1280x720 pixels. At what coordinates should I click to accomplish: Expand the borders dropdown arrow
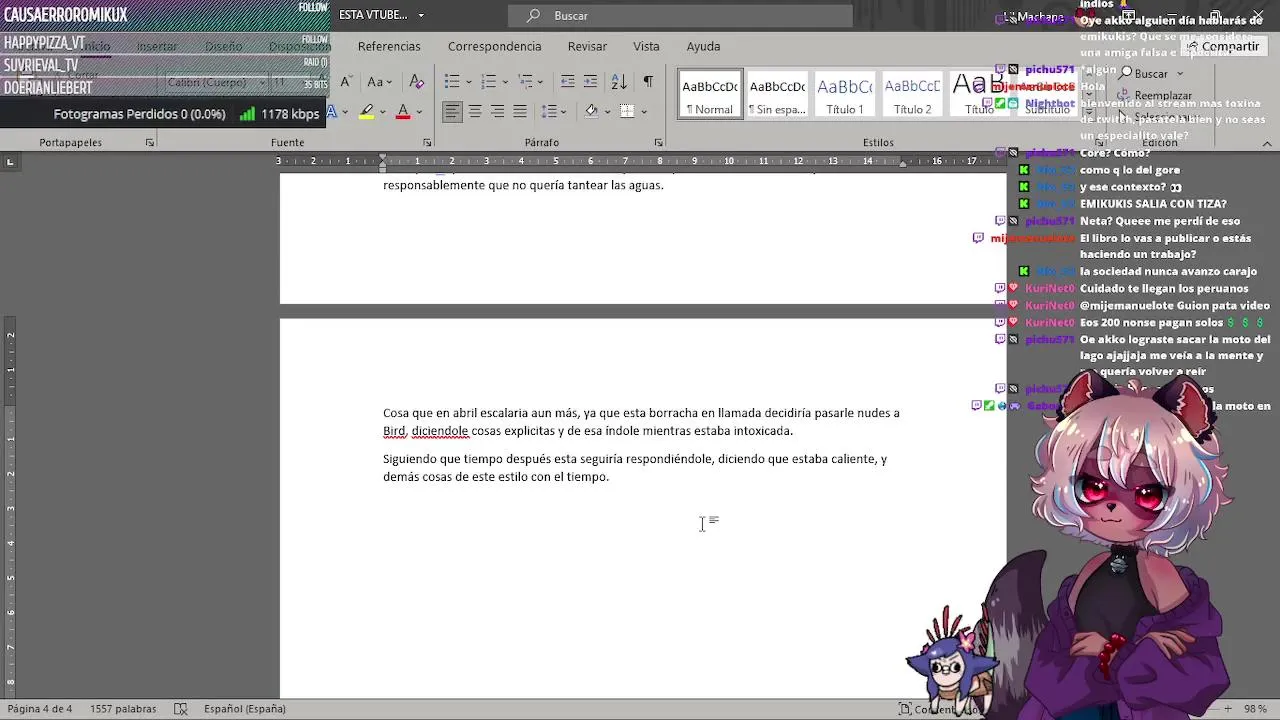point(643,112)
